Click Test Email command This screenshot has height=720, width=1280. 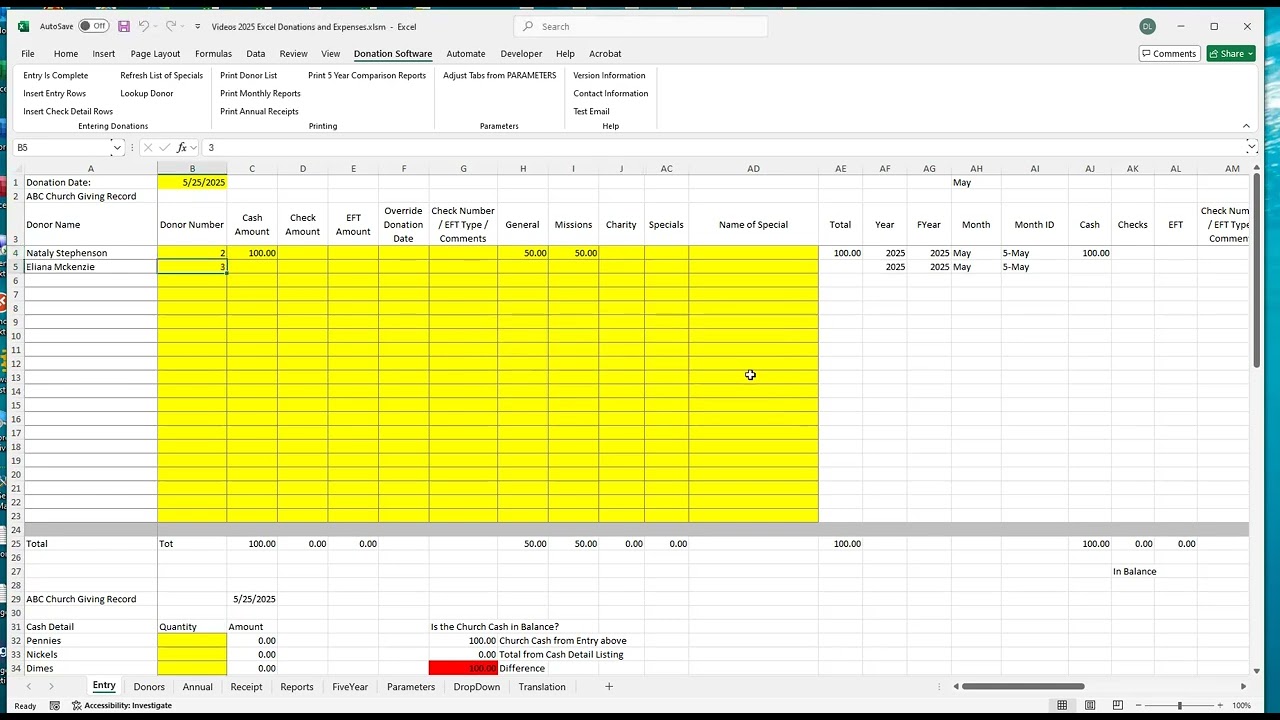(x=591, y=112)
